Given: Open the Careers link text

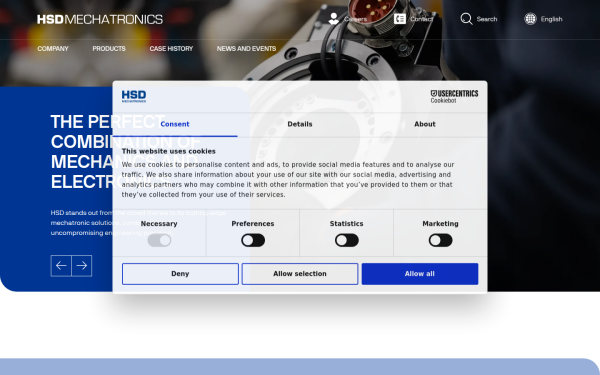Looking at the screenshot, I should pyautogui.click(x=355, y=19).
